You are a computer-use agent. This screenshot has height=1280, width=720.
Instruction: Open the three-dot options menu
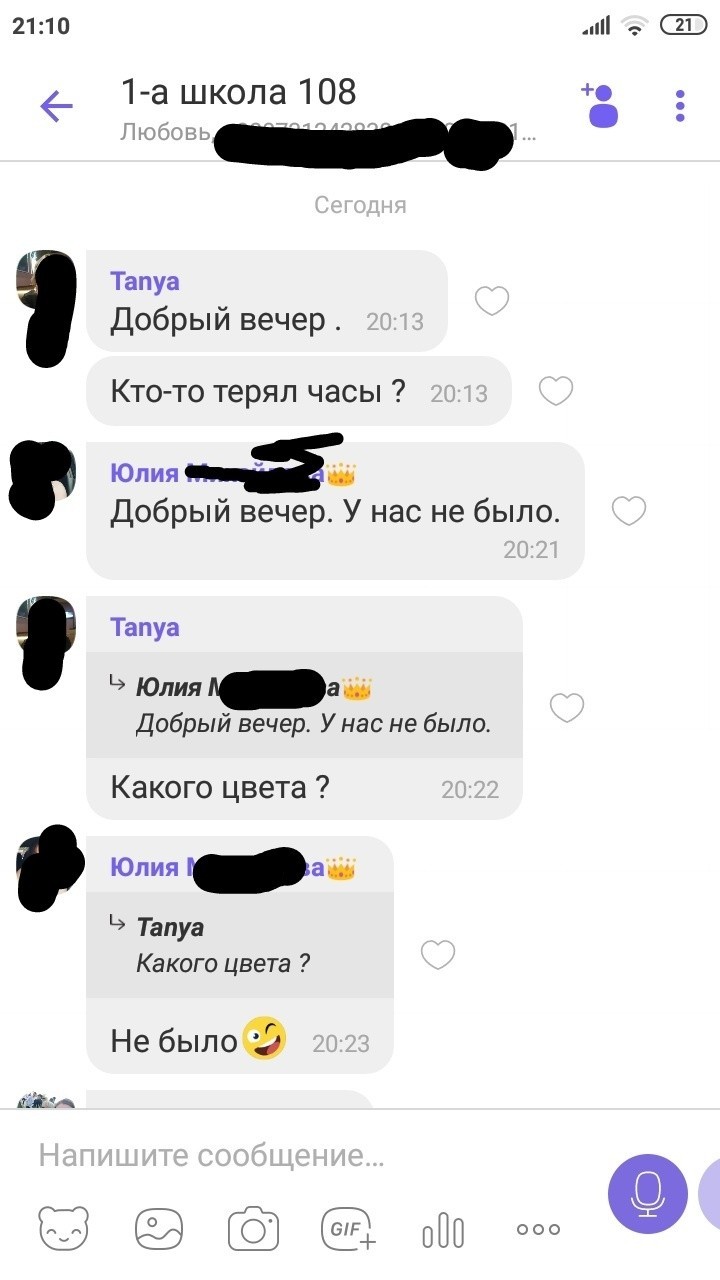pyautogui.click(x=680, y=106)
